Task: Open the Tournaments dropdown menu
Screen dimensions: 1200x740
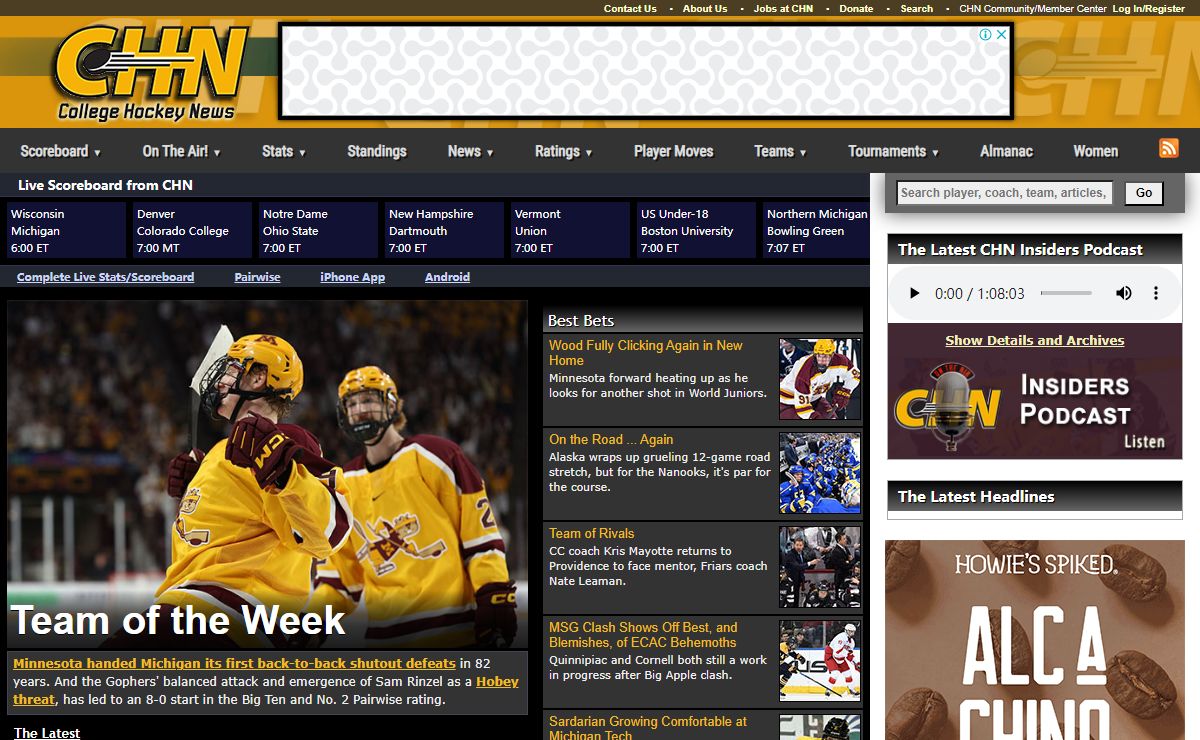Action: (x=894, y=151)
